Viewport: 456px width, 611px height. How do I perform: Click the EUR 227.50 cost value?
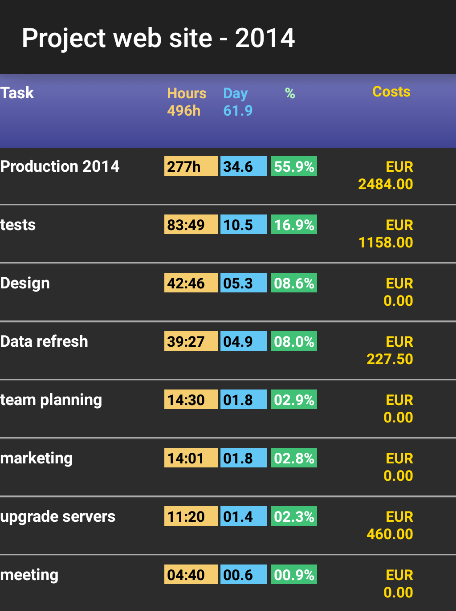click(x=390, y=350)
